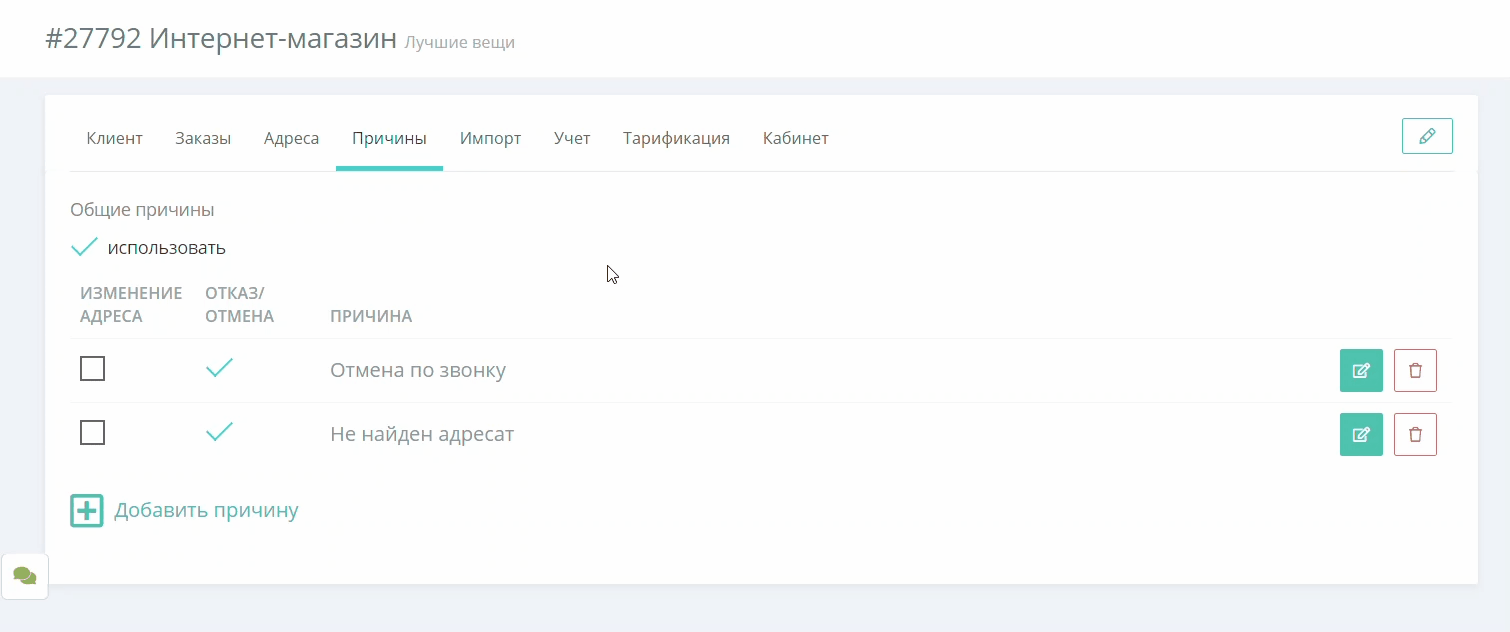
Task: Click the 'Отказ/Отмена' column header
Action: tap(240, 304)
